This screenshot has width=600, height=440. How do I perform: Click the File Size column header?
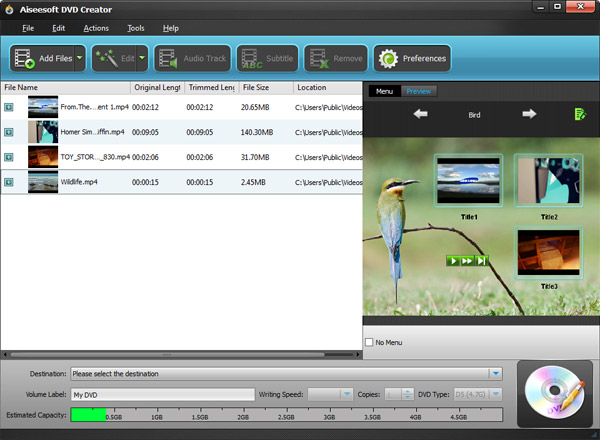coord(266,88)
